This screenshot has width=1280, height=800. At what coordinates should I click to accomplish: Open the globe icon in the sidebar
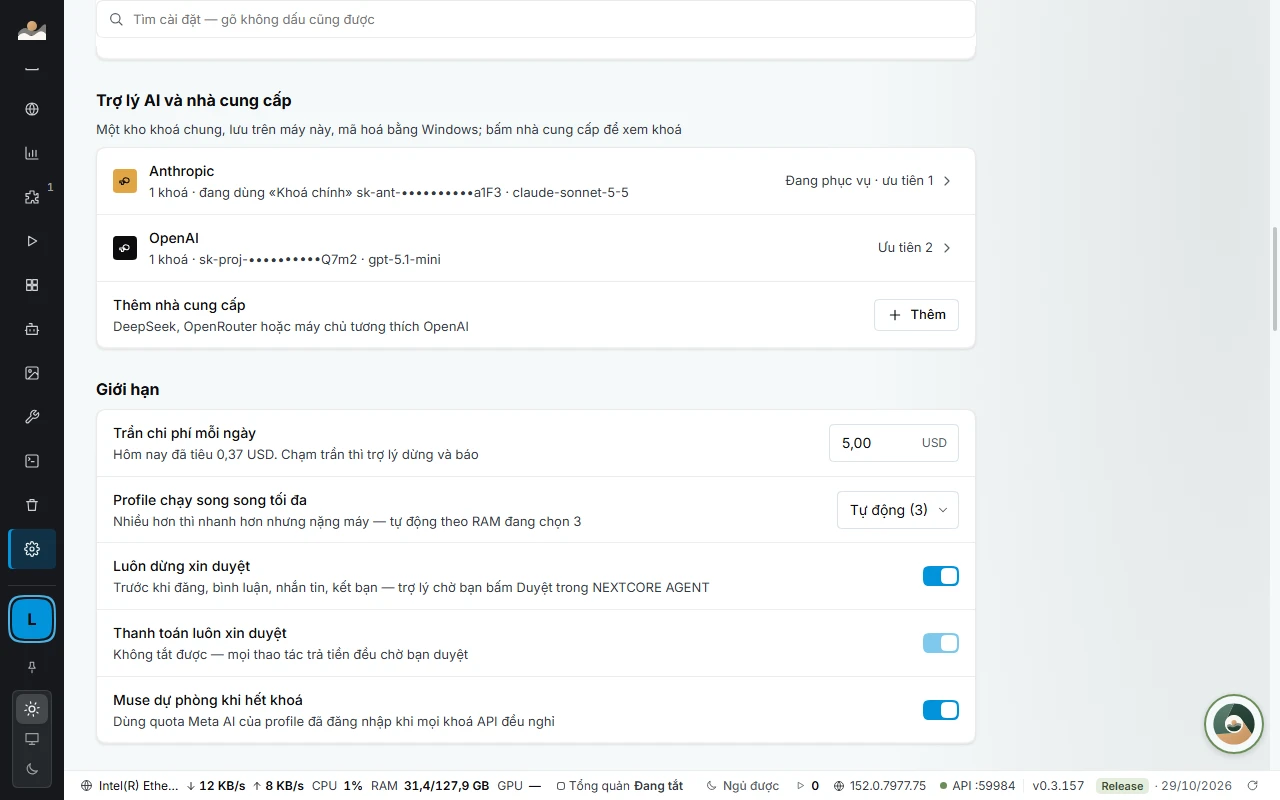click(x=32, y=109)
